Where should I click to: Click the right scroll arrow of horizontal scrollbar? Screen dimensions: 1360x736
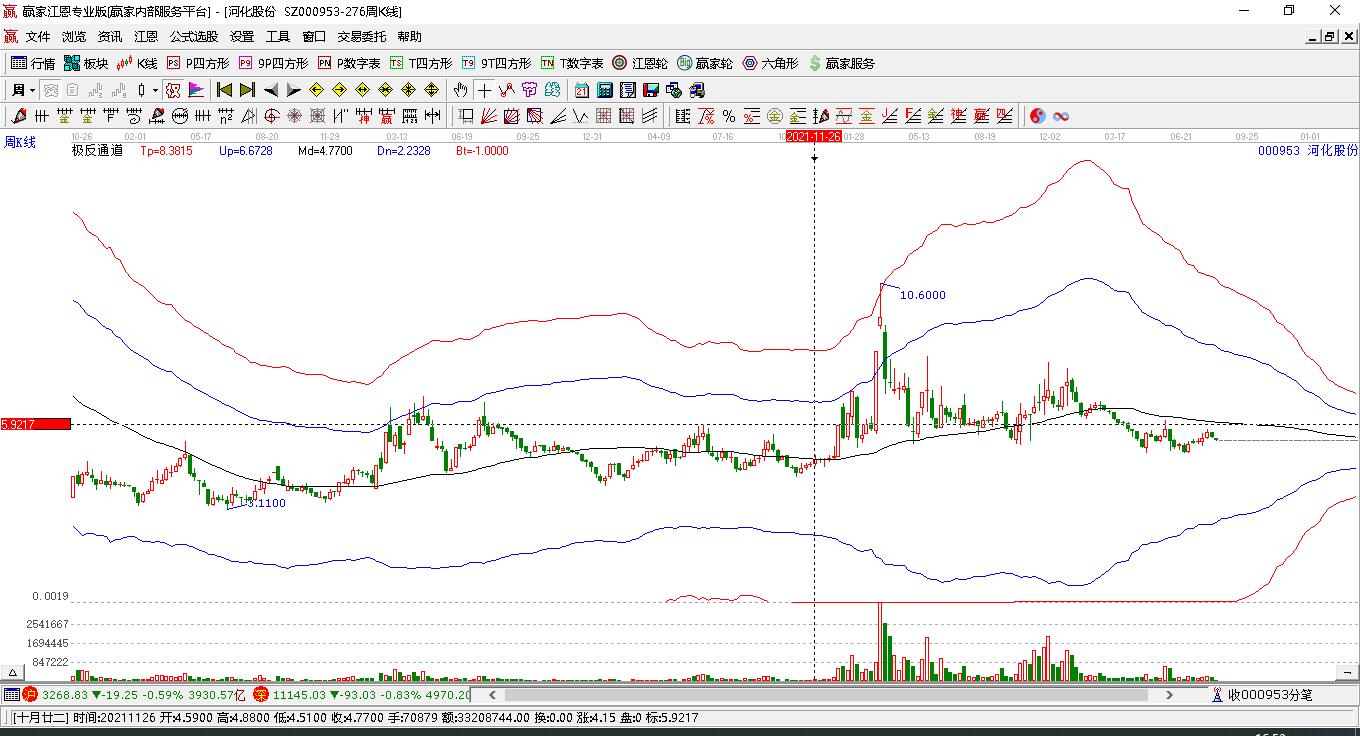(1169, 694)
